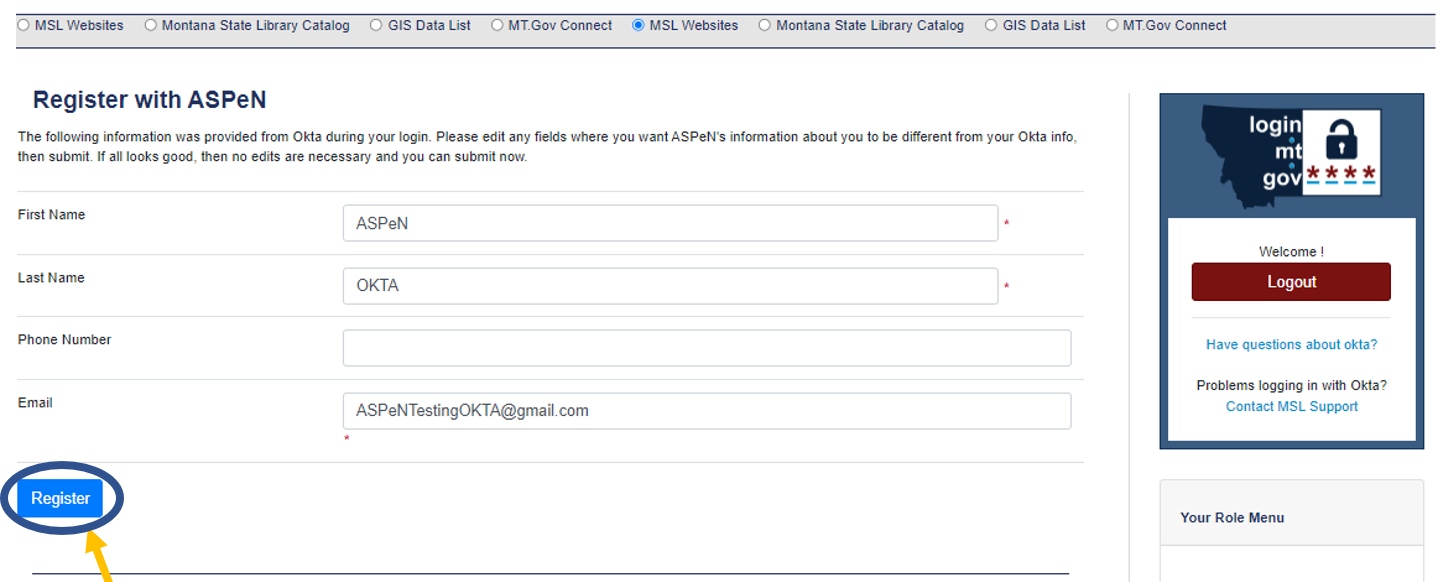
Task: Choose the first Montana State Library Catalog option
Action: pyautogui.click(x=151, y=25)
